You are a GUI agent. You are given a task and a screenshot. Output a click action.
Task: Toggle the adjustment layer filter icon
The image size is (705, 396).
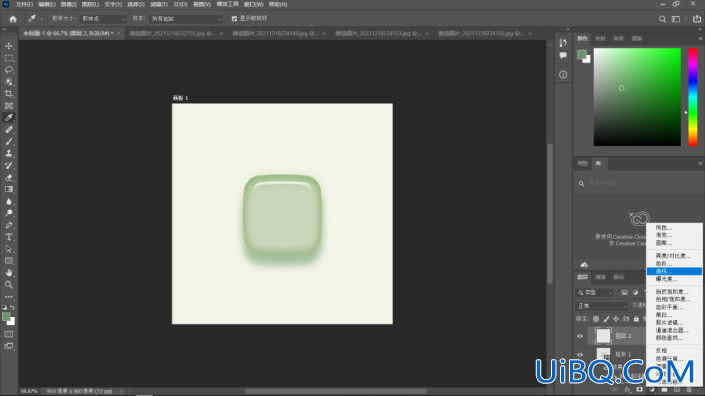[x=635, y=293]
